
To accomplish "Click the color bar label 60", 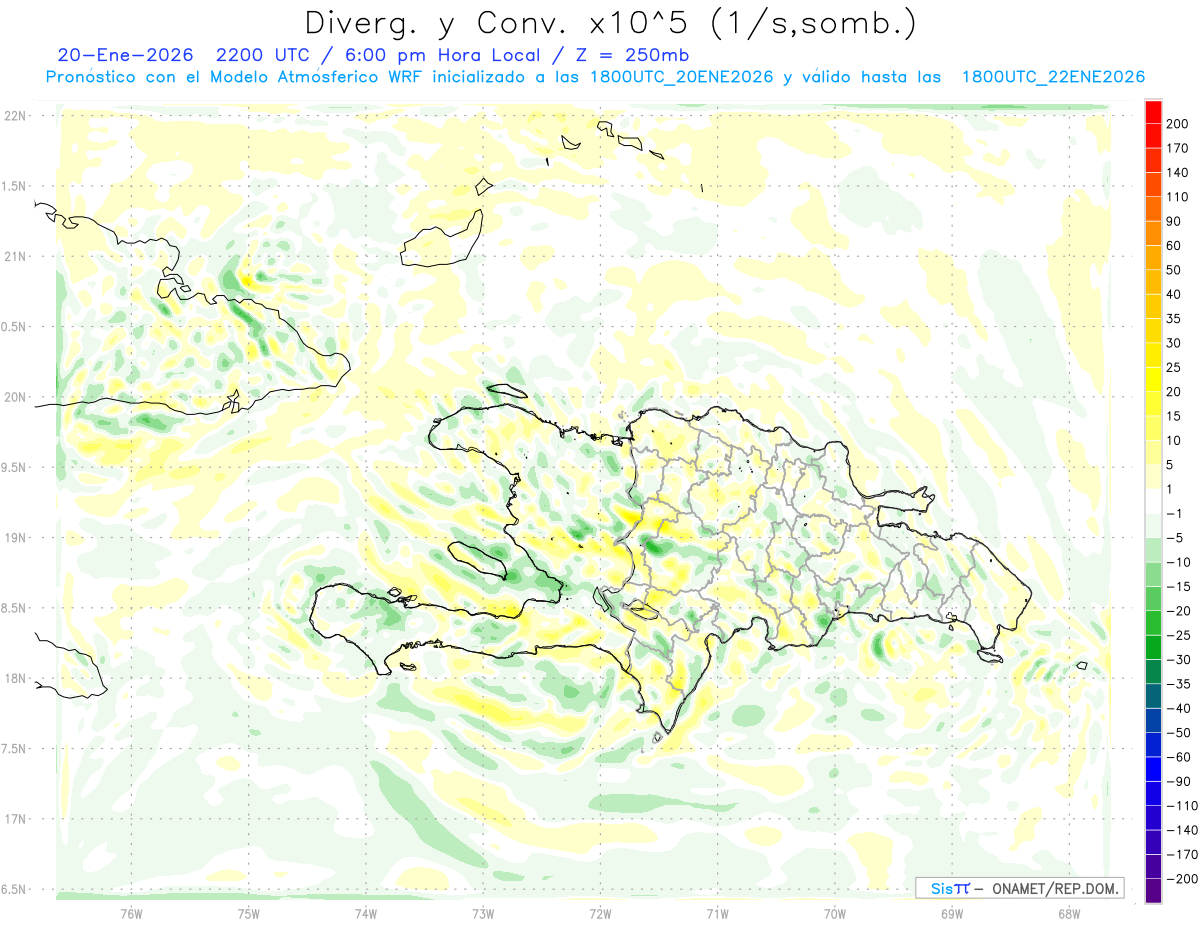I will point(1174,246).
